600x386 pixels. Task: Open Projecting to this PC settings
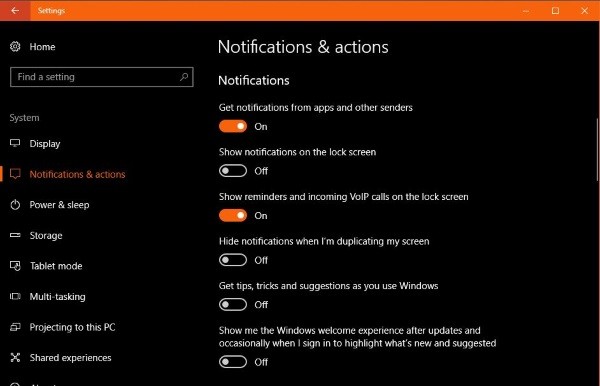coord(72,327)
